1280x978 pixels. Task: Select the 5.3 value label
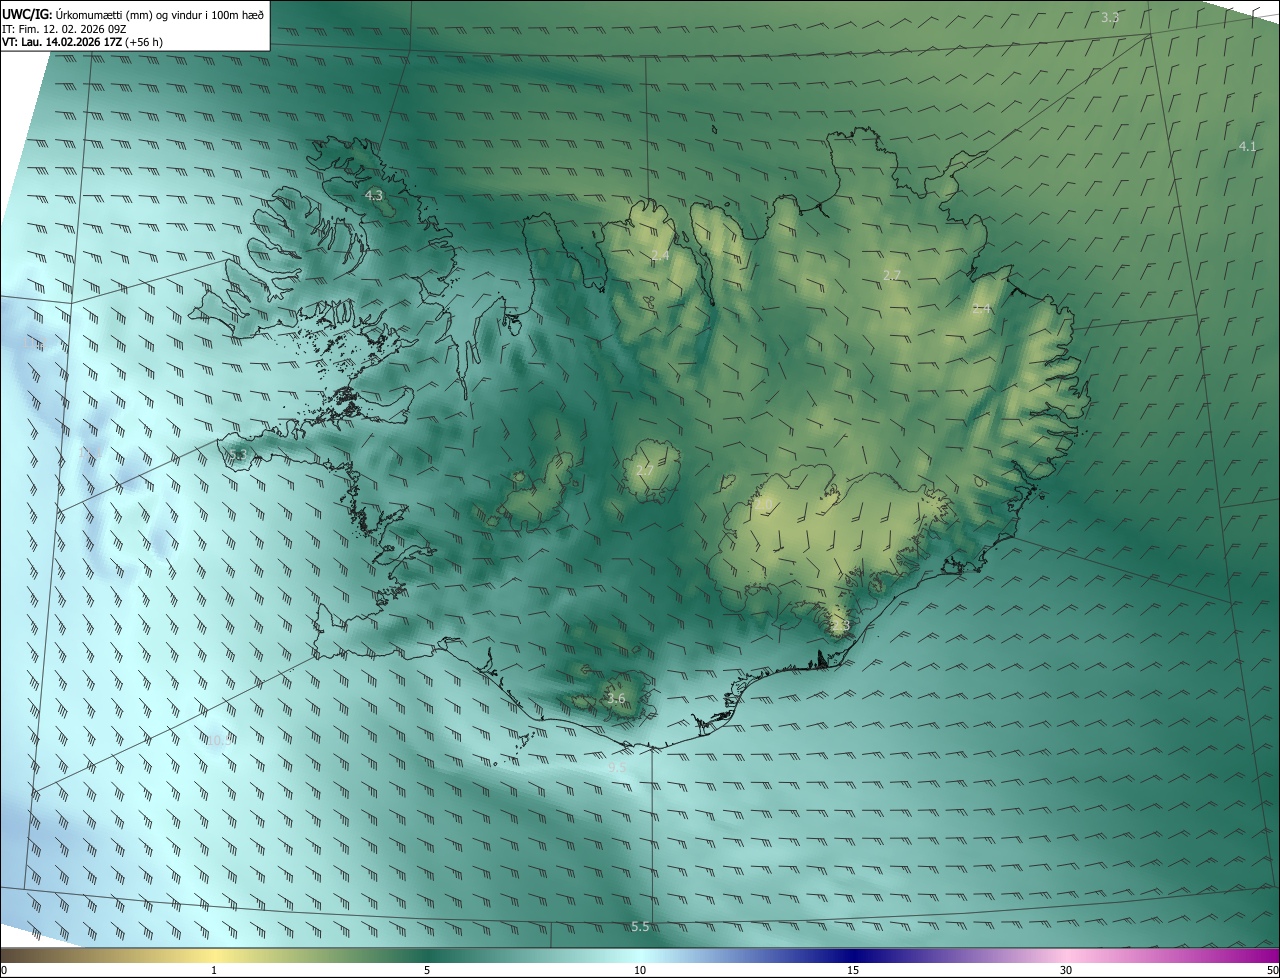click(237, 456)
